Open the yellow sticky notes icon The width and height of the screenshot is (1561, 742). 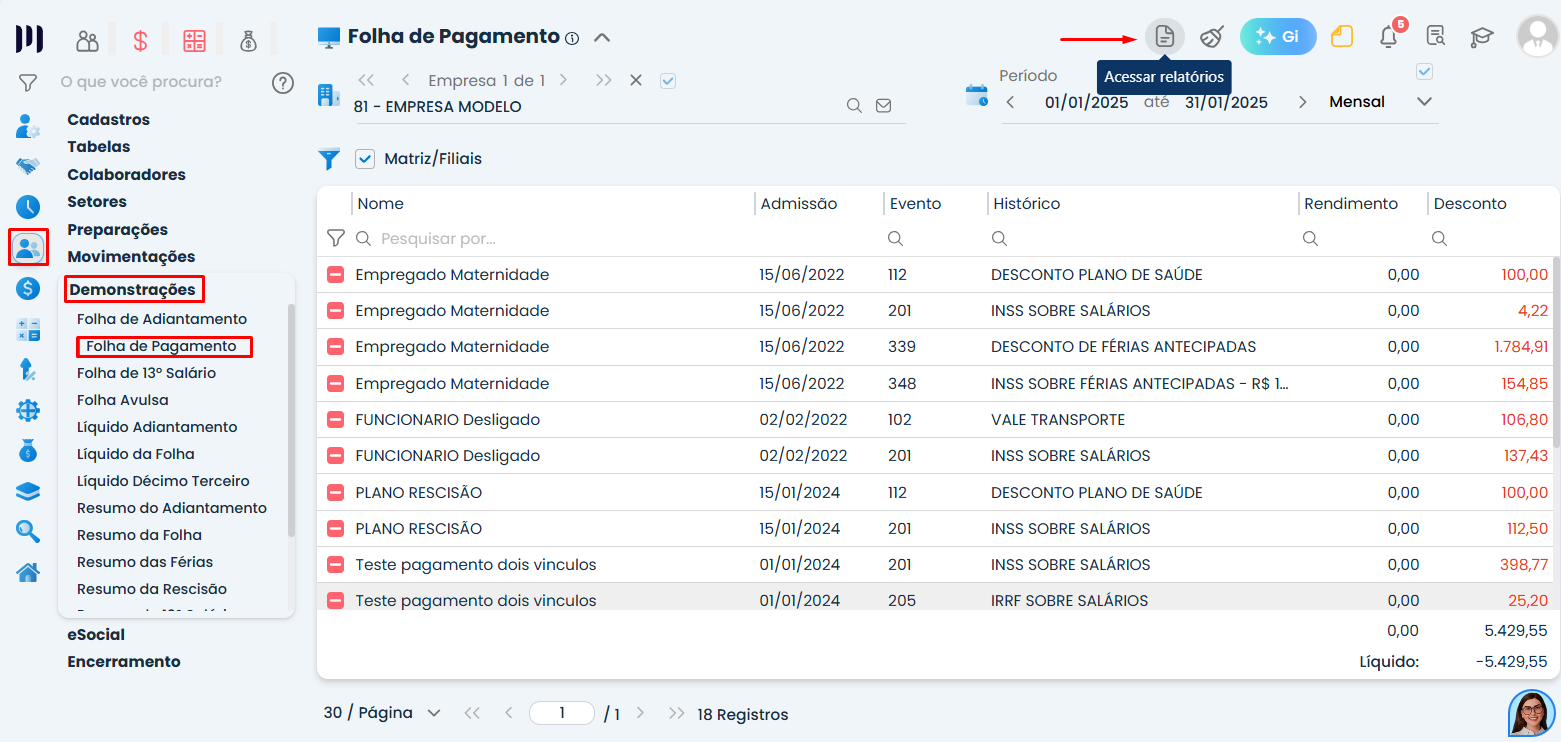tap(1341, 37)
